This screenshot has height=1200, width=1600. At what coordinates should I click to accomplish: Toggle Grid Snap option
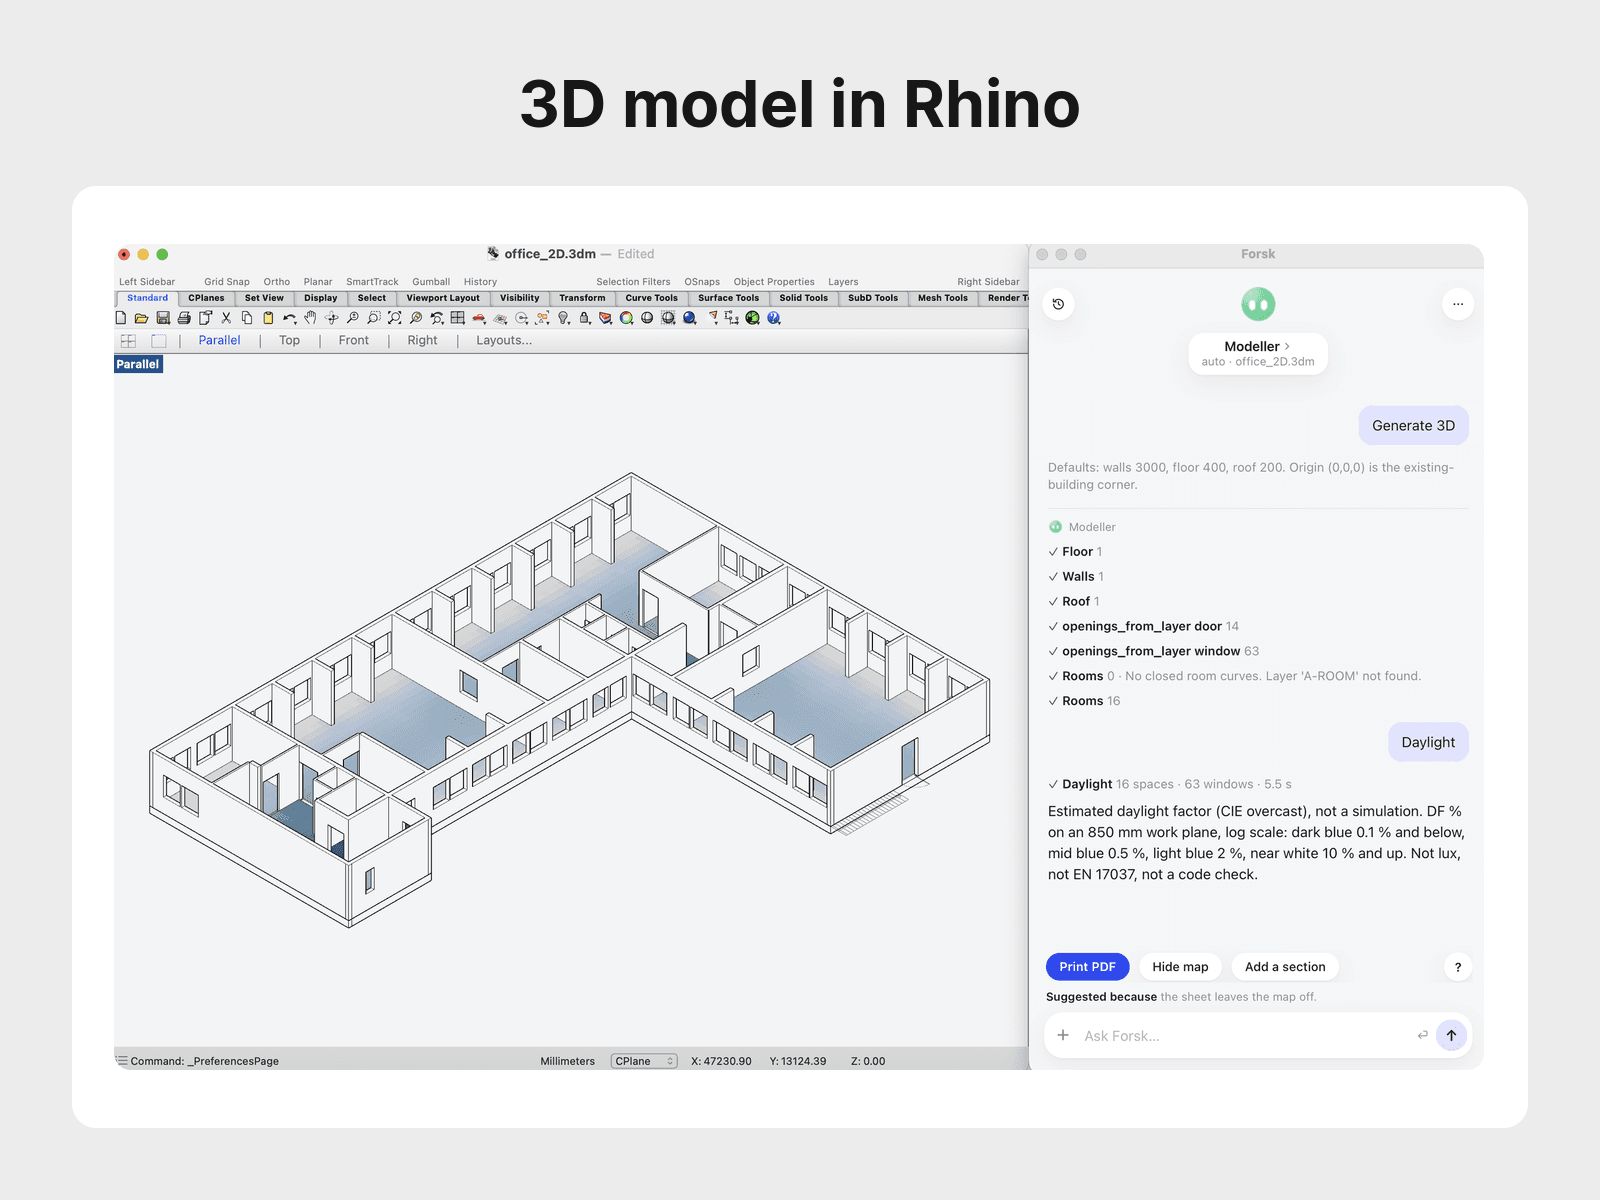click(227, 282)
